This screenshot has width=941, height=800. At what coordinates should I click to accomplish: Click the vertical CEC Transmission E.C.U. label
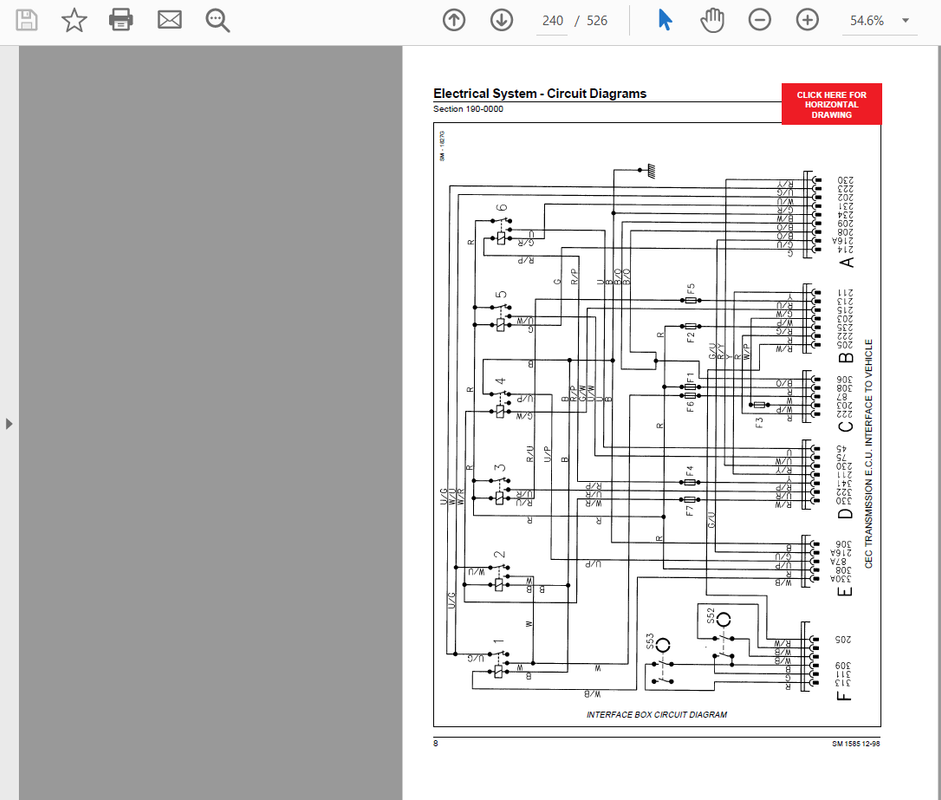point(868,453)
